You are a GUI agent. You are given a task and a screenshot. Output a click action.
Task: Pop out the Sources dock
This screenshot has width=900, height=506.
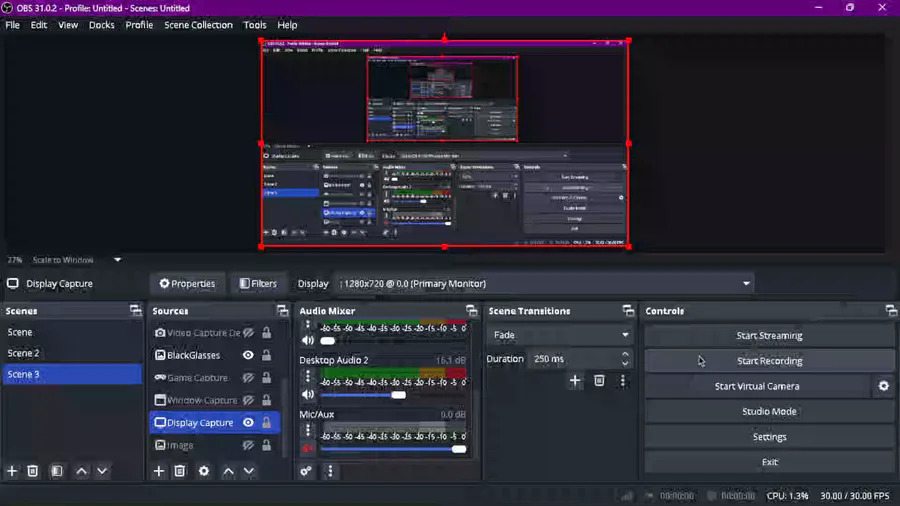tap(282, 310)
